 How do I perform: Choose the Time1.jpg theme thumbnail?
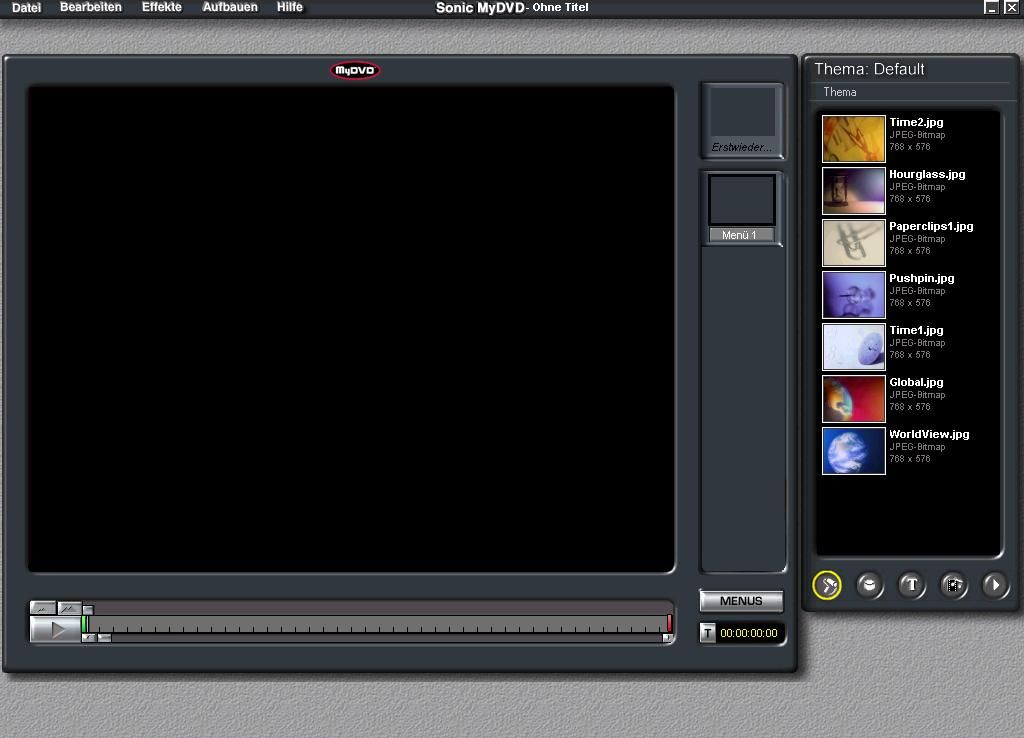(x=854, y=347)
